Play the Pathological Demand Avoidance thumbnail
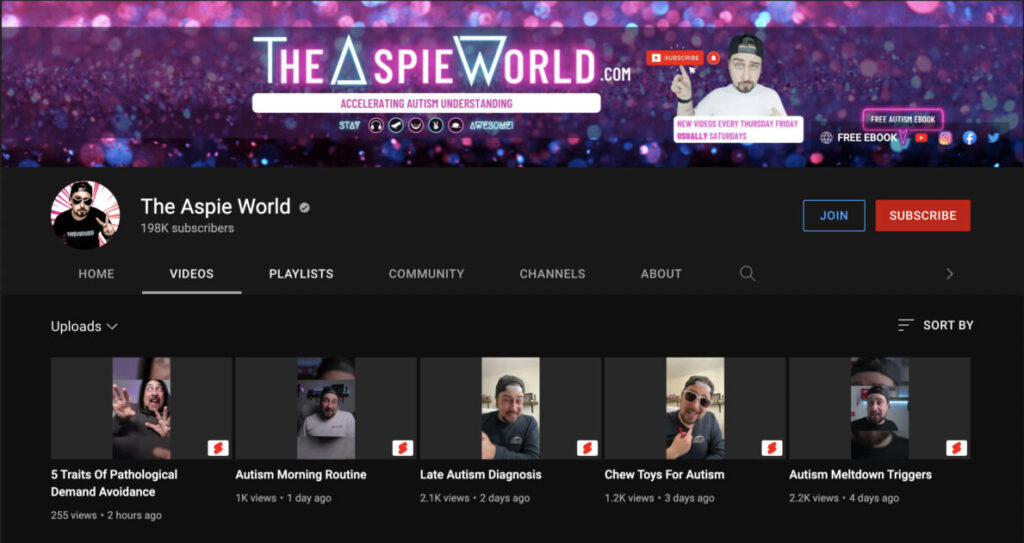 [x=142, y=408]
